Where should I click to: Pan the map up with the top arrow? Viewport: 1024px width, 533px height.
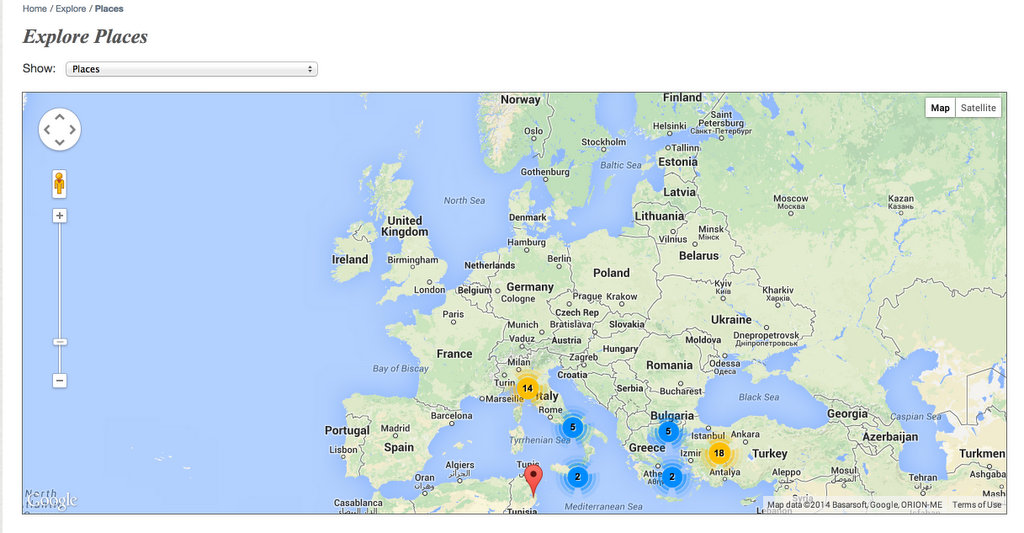pyautogui.click(x=59, y=117)
